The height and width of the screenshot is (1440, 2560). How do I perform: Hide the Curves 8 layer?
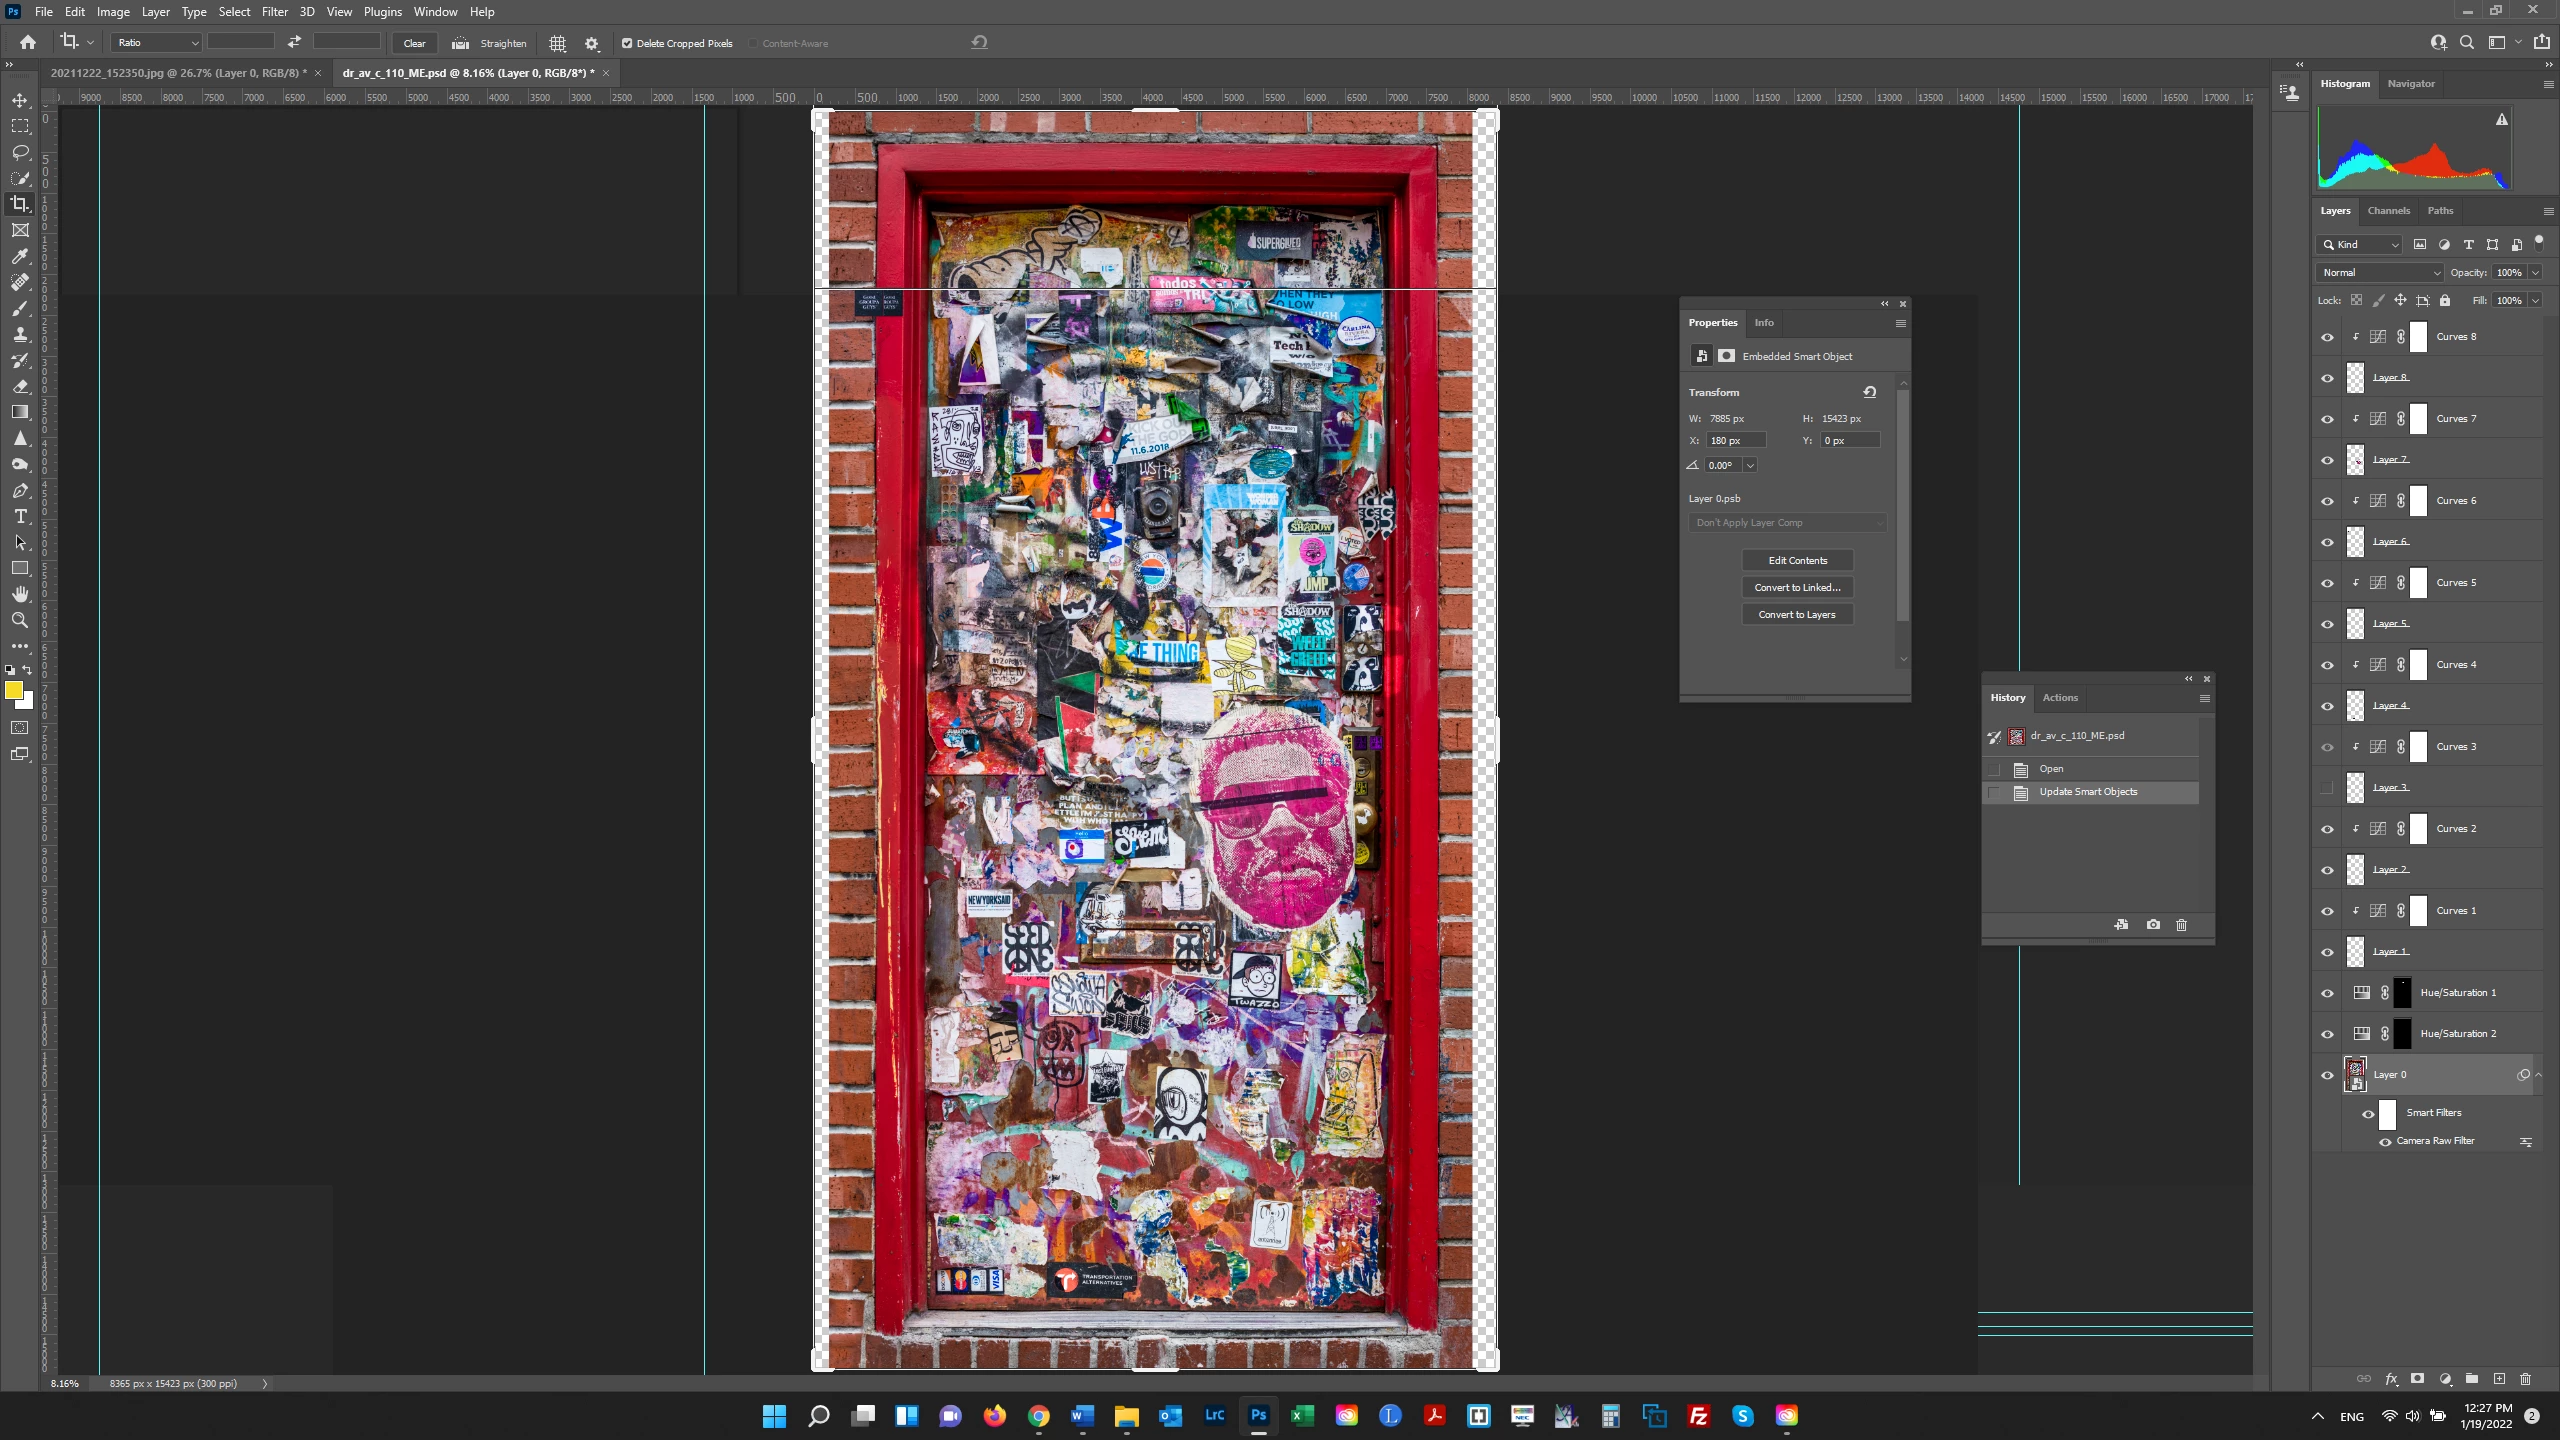pyautogui.click(x=2327, y=337)
